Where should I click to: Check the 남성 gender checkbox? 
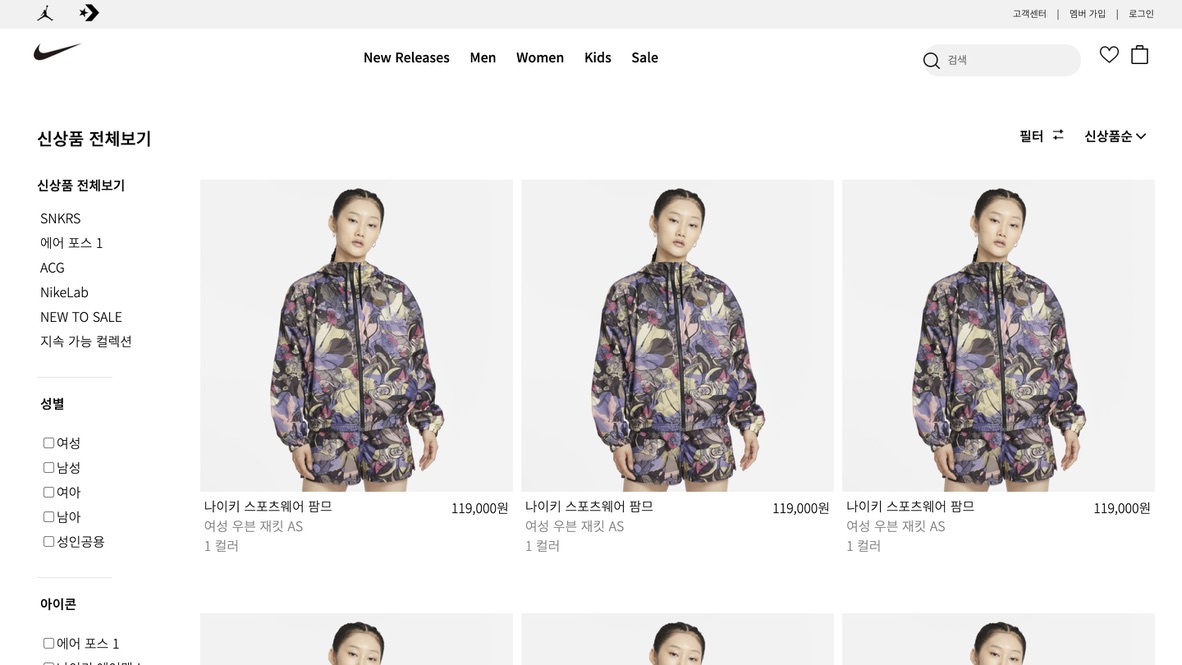(x=48, y=467)
